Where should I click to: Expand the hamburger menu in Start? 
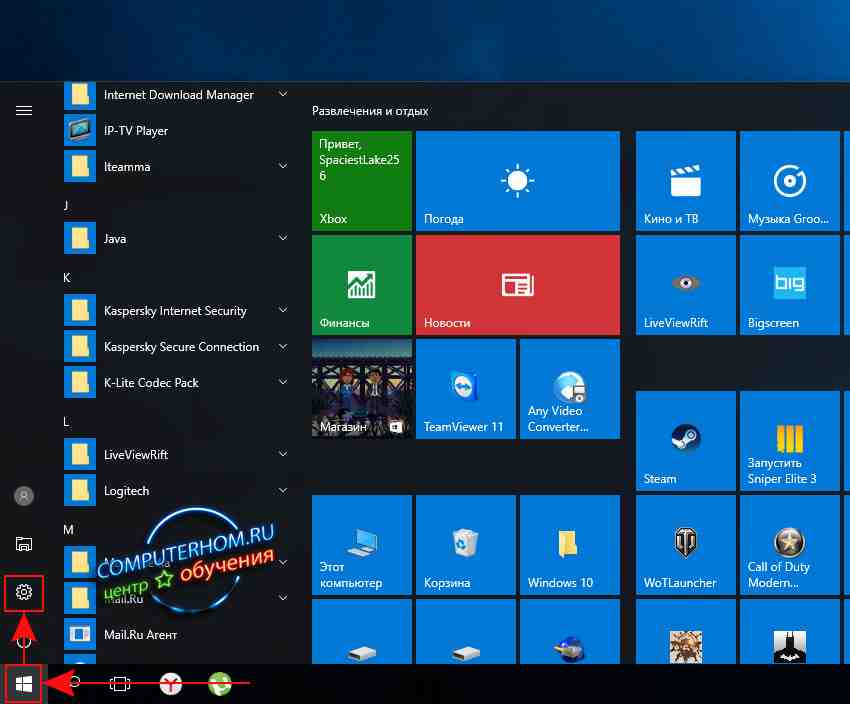(x=24, y=111)
